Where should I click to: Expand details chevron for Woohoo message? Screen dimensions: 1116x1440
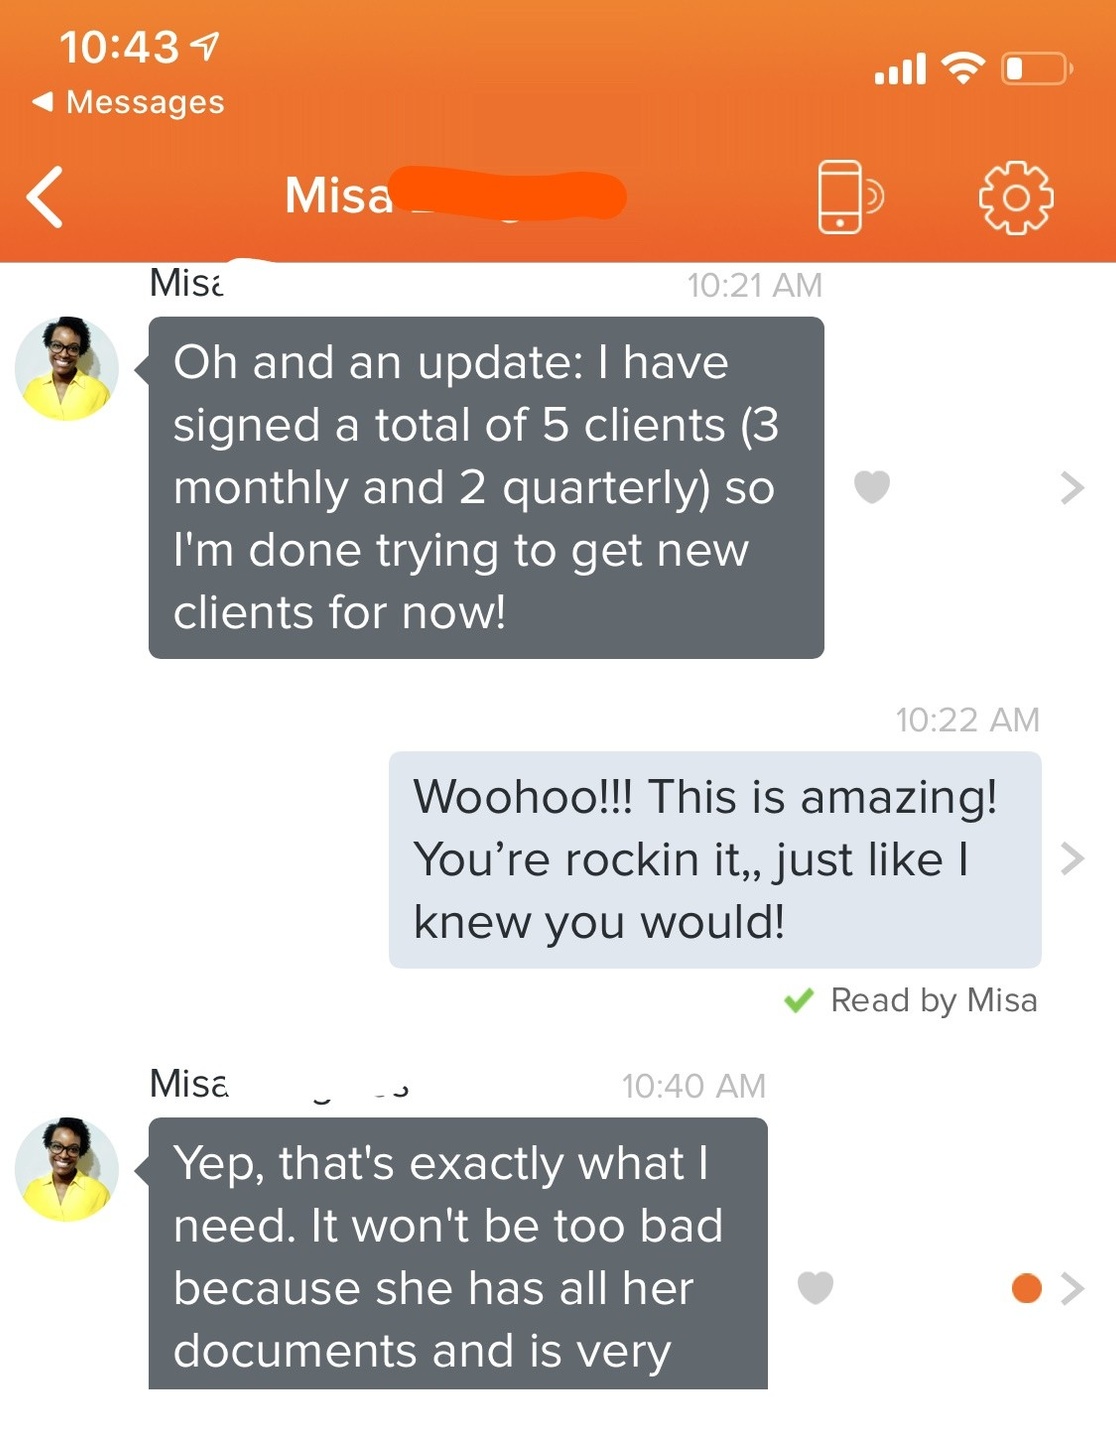point(1072,858)
